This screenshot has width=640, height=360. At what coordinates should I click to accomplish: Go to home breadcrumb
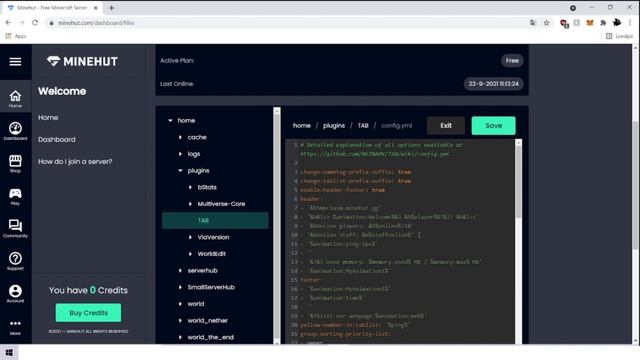point(302,126)
